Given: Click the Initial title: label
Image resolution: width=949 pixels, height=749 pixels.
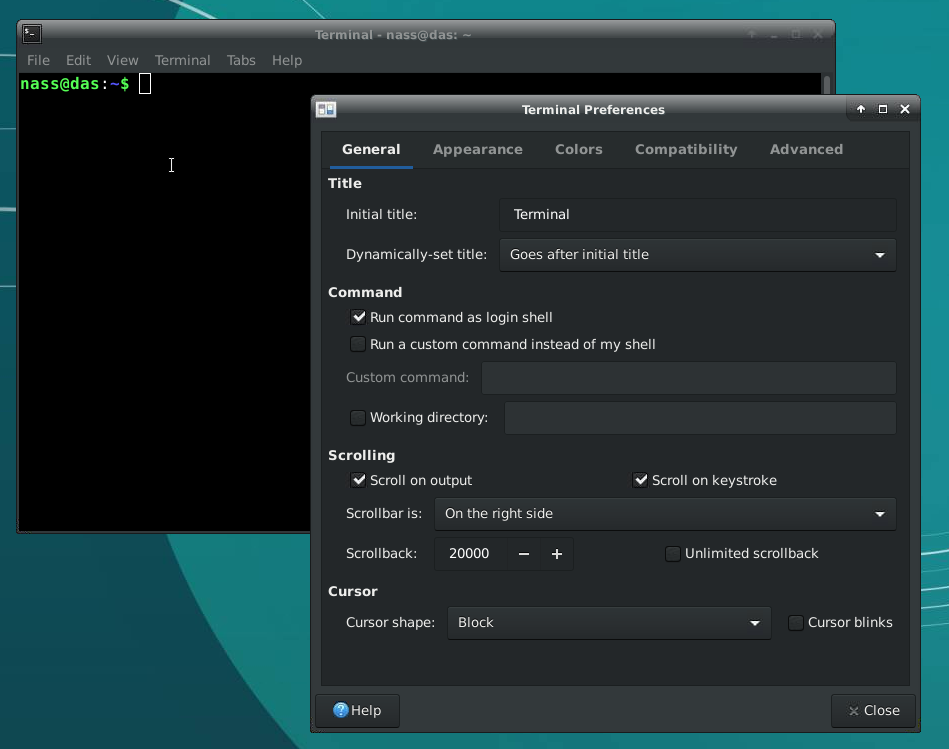Looking at the screenshot, I should coord(381,214).
